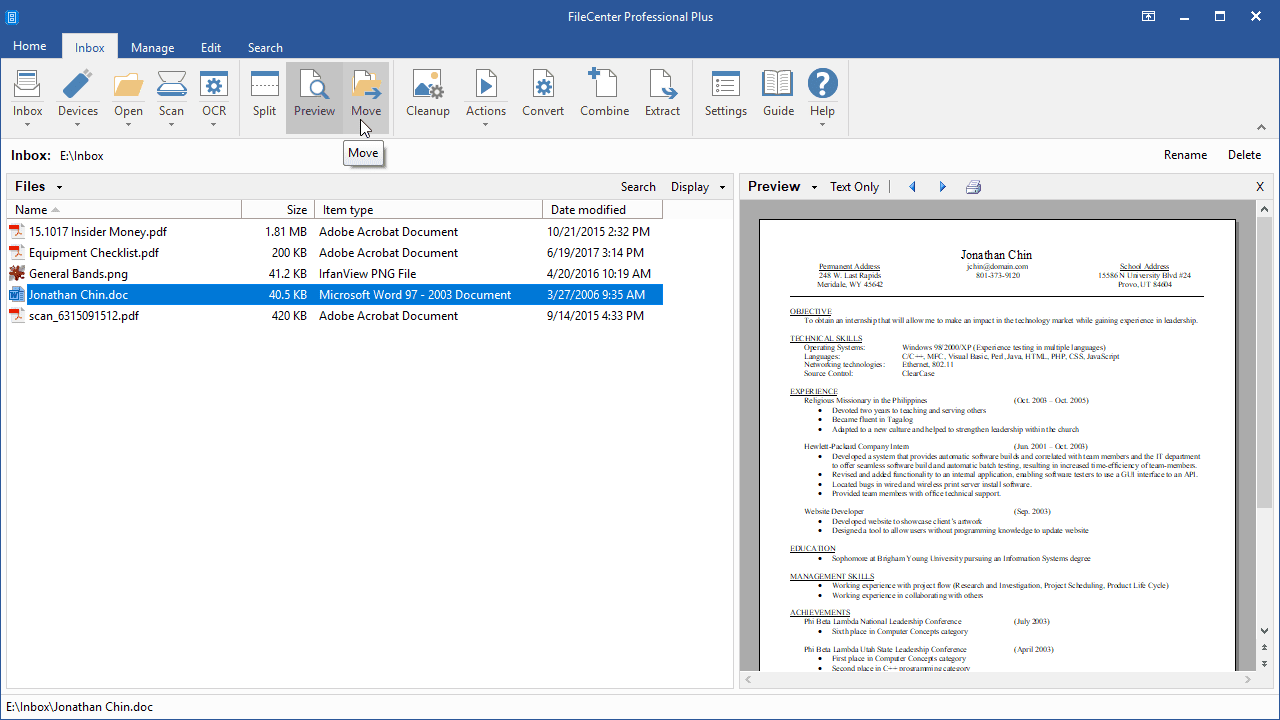Toggle Text Only preview mode
The height and width of the screenshot is (720, 1280).
coord(854,187)
